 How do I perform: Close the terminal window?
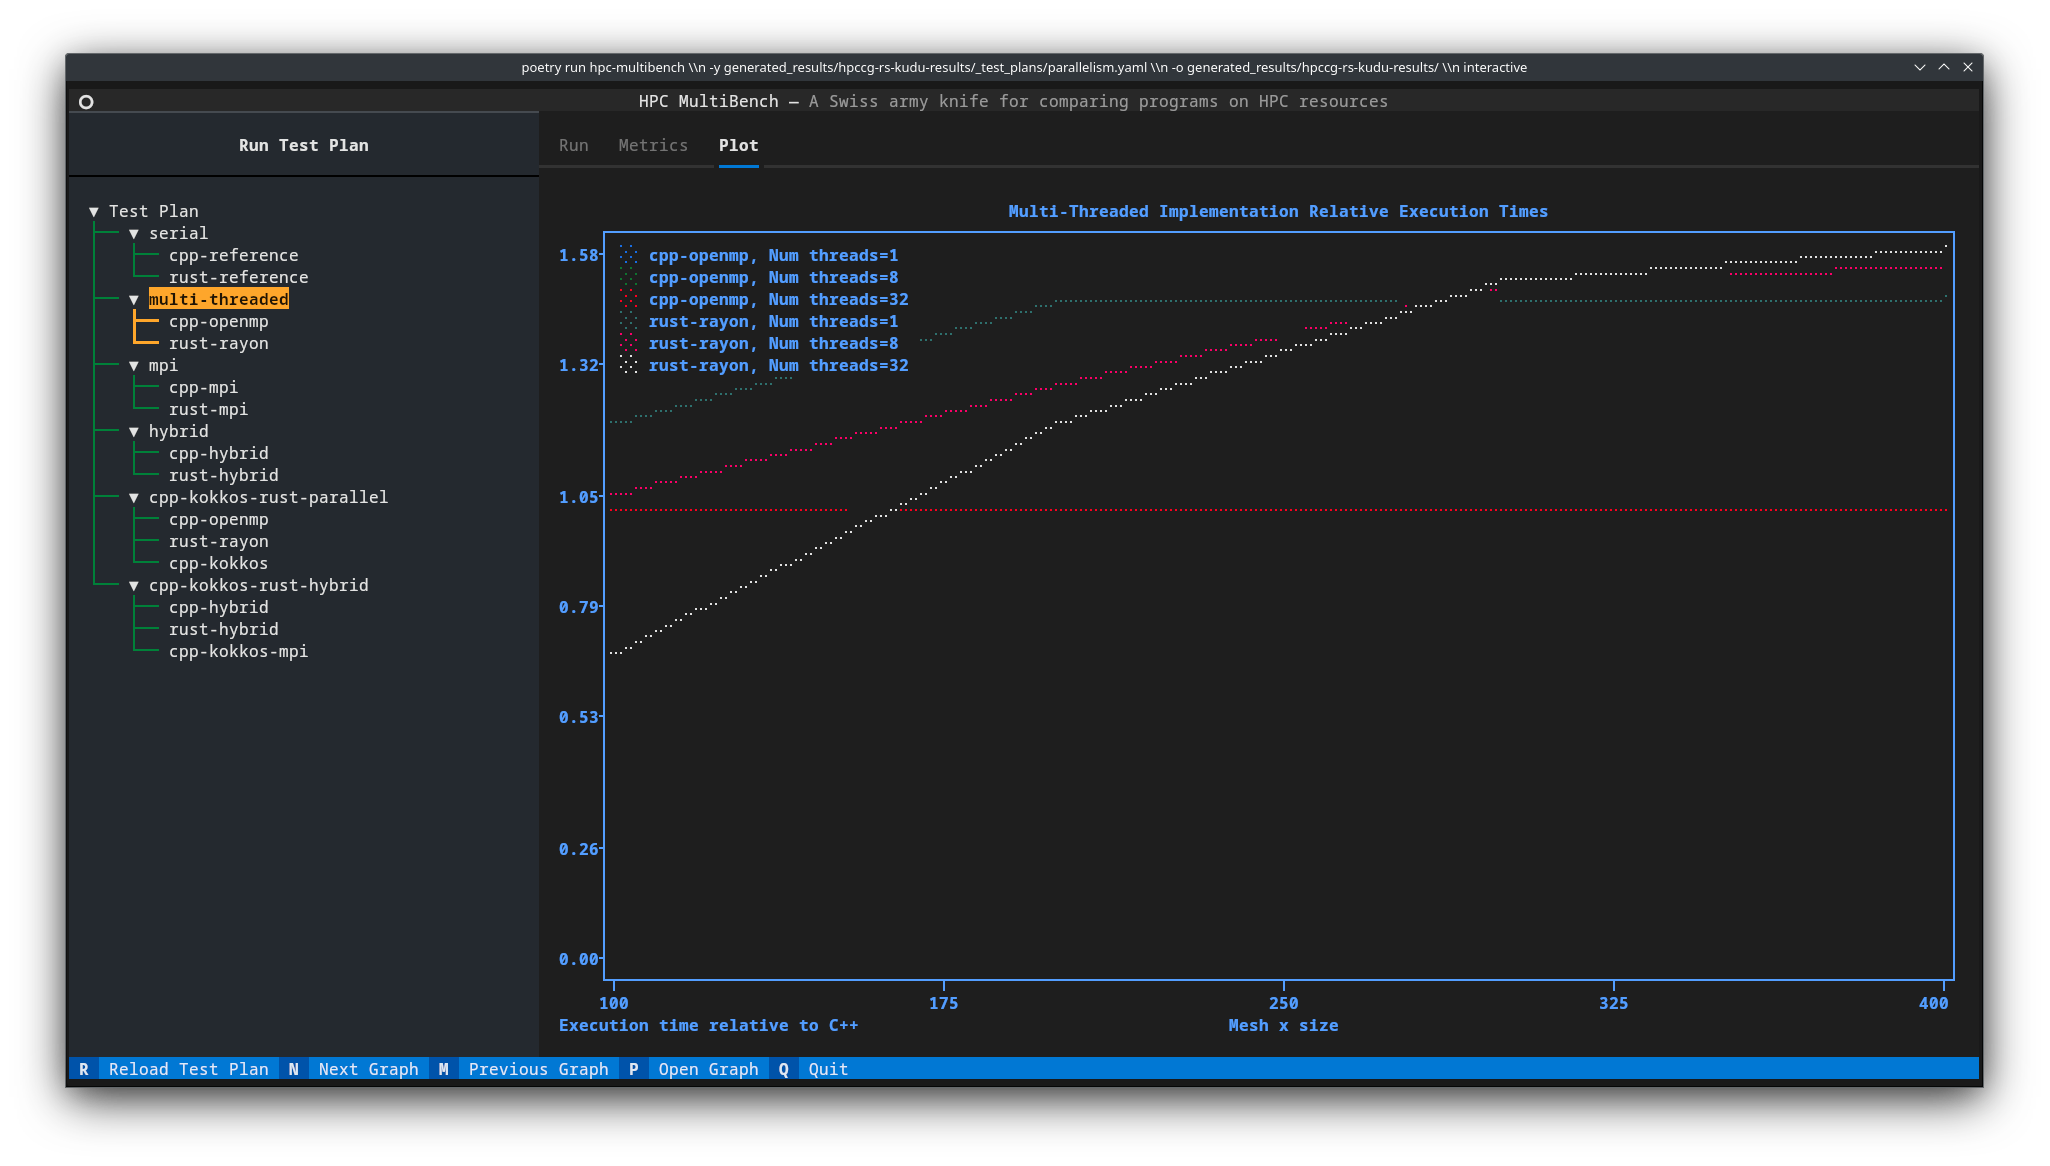[x=1968, y=67]
